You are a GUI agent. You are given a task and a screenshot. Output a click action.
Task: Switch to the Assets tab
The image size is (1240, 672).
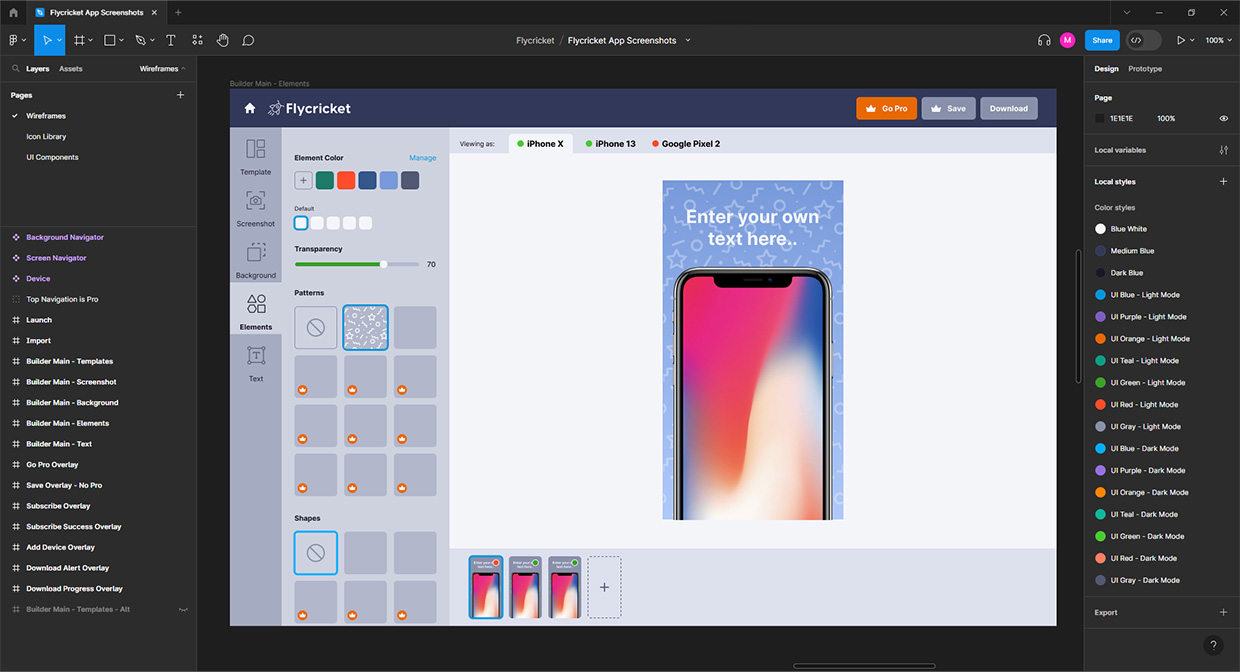71,69
